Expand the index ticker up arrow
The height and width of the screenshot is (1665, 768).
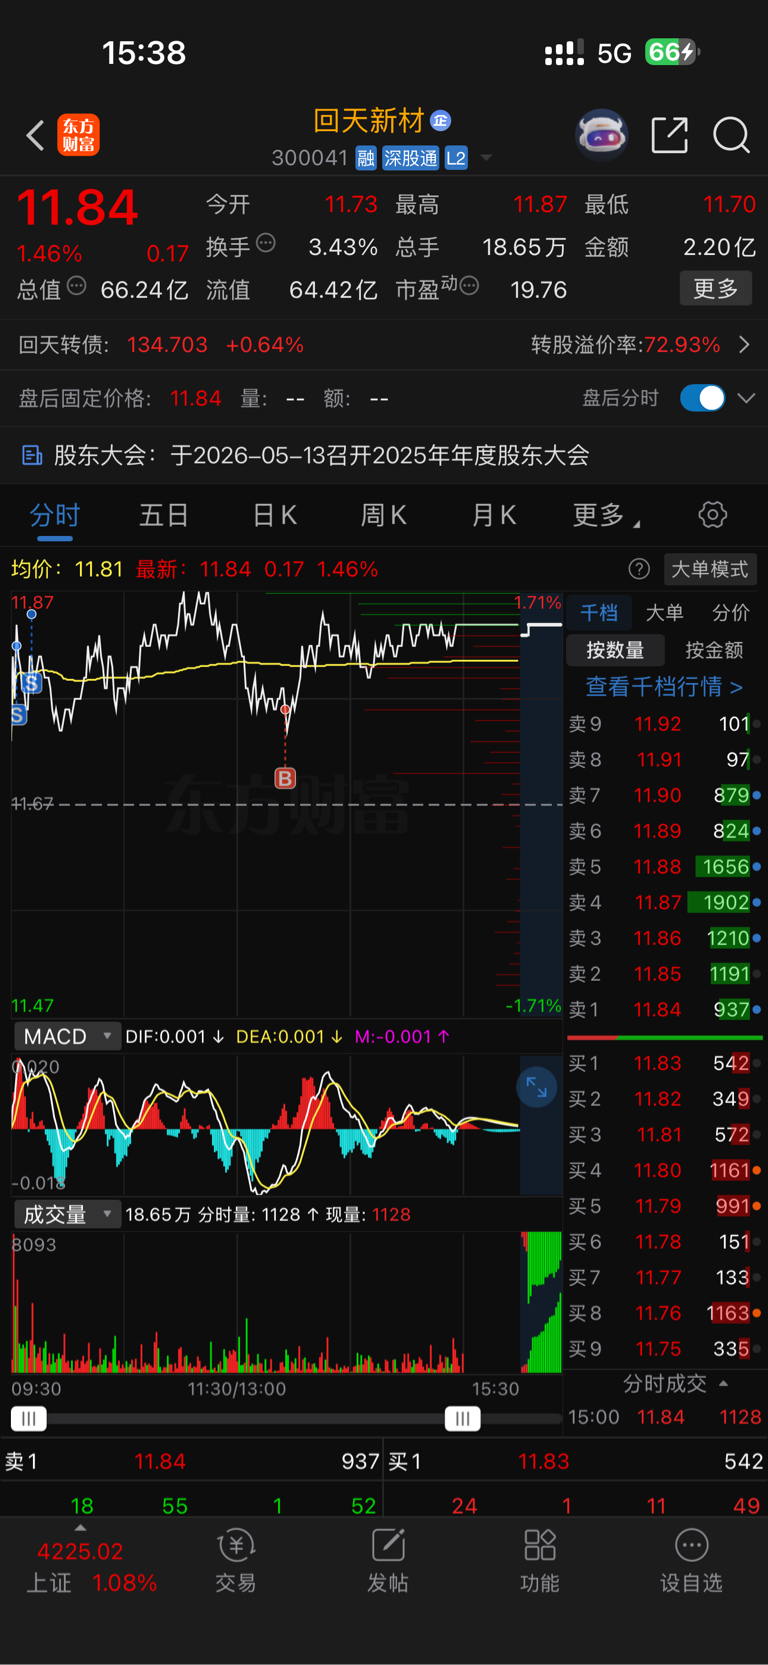(x=81, y=1528)
